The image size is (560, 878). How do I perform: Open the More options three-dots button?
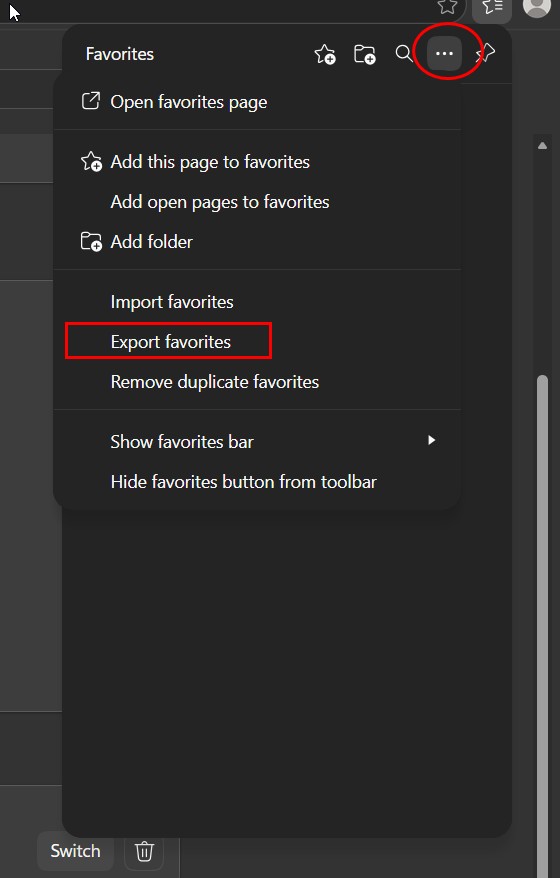coord(444,54)
